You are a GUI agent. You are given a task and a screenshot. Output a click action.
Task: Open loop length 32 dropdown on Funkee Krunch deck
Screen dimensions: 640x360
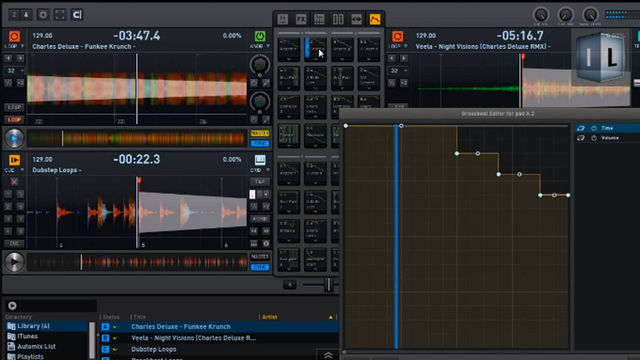(14, 71)
